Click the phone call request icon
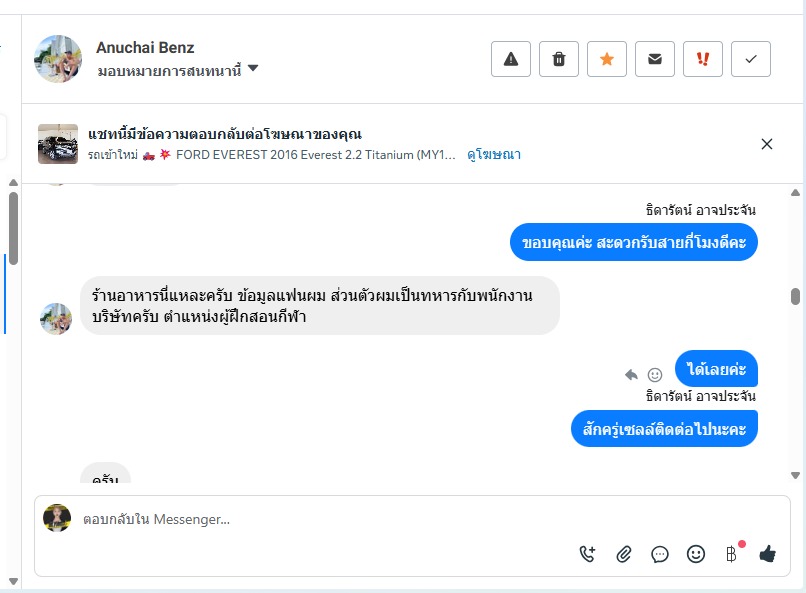The image size is (806, 593). coord(587,553)
